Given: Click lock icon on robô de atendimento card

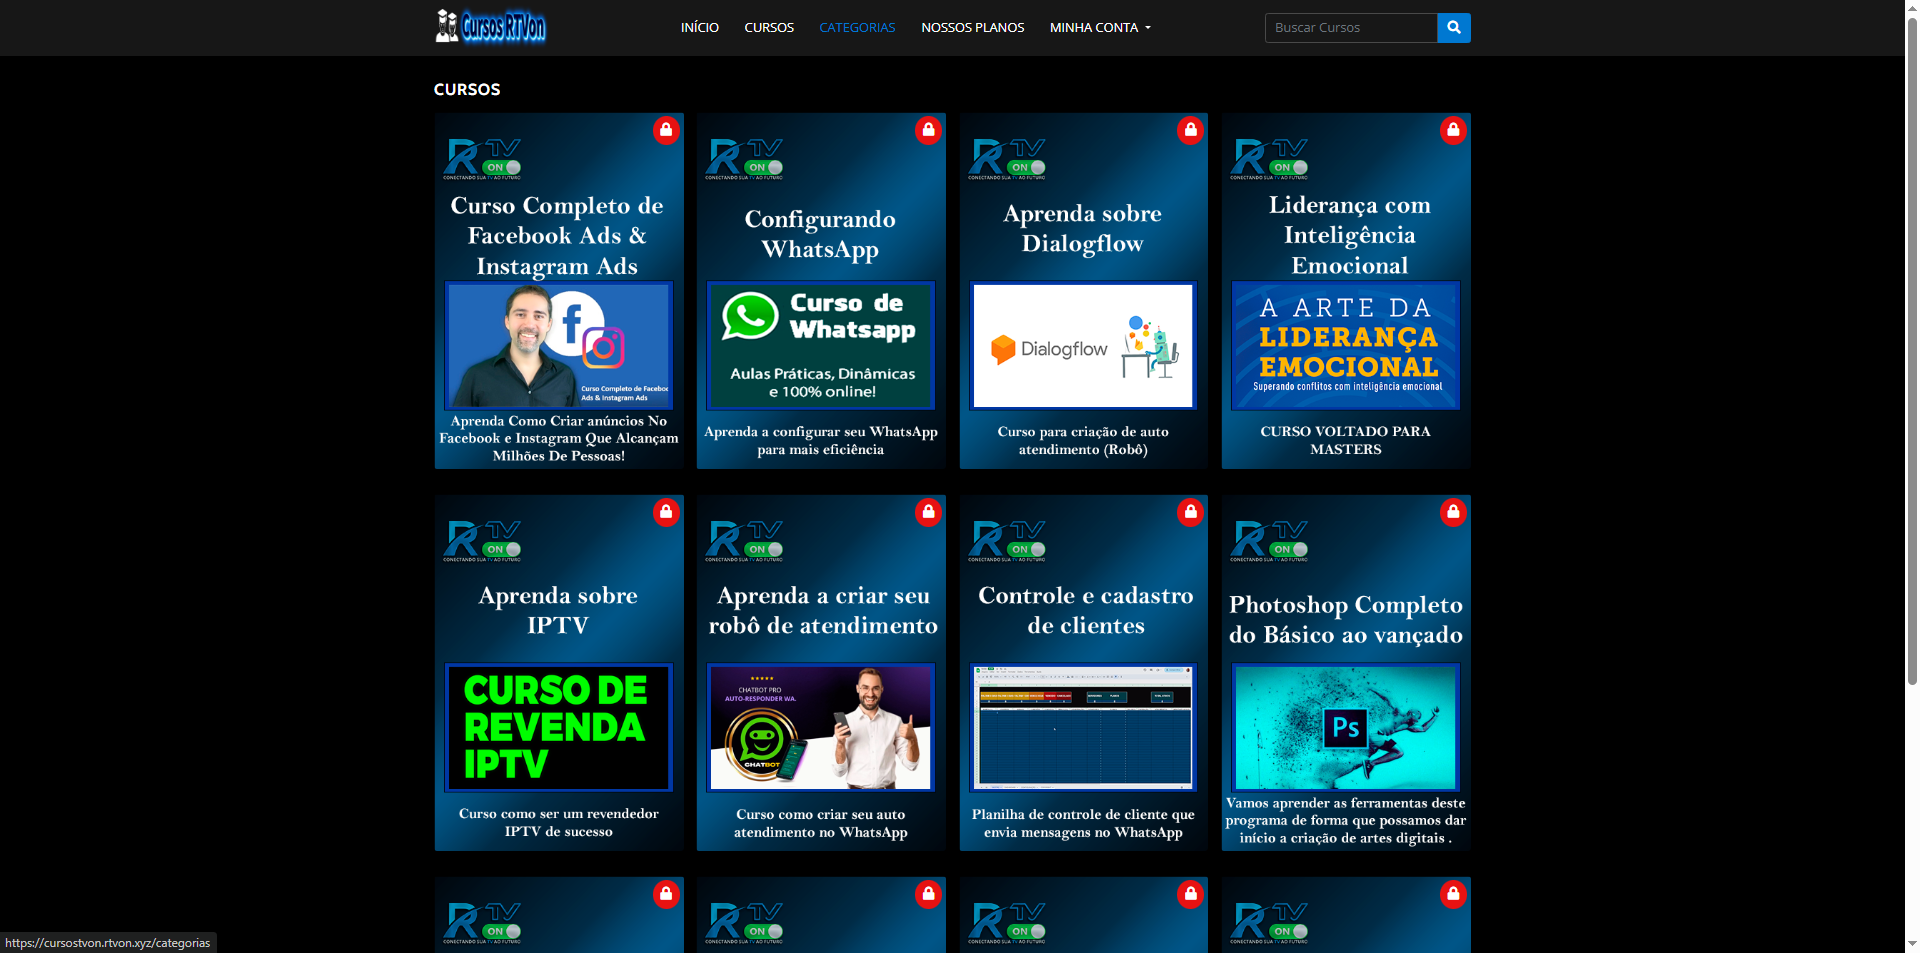Looking at the screenshot, I should [928, 512].
